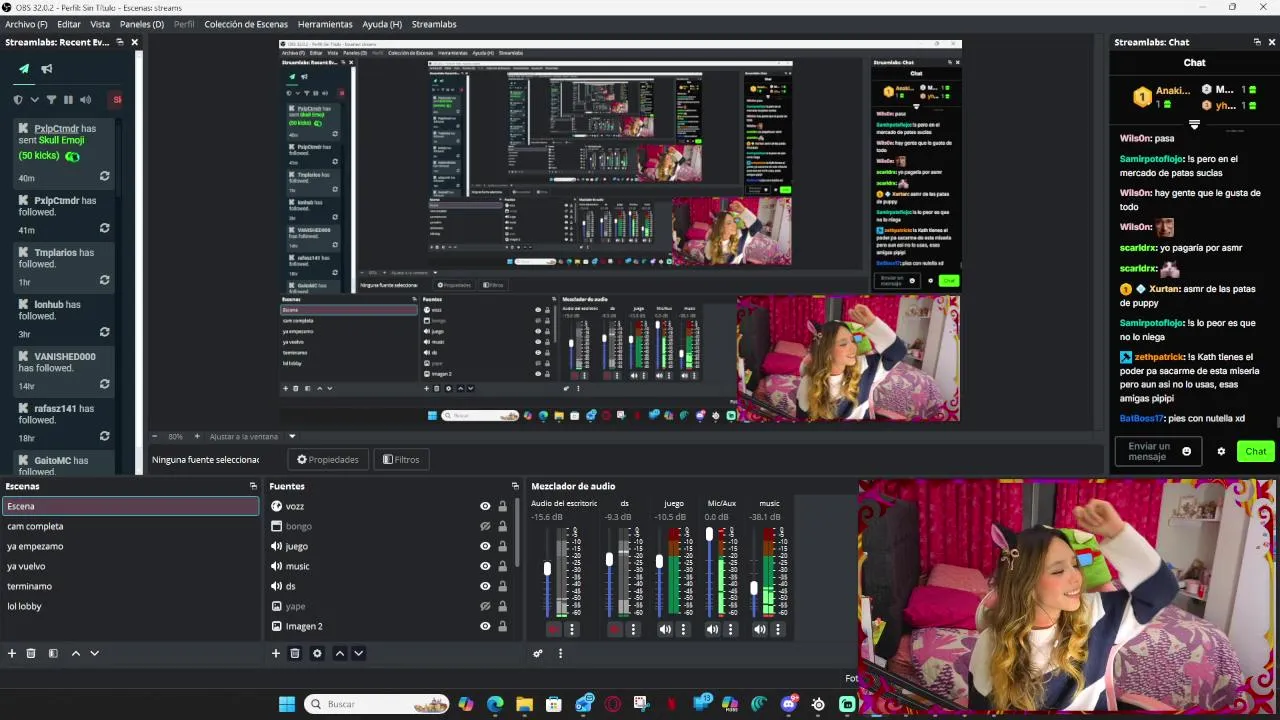Unmute Audio del escritorio channel
Image resolution: width=1280 pixels, height=720 pixels.
(553, 629)
